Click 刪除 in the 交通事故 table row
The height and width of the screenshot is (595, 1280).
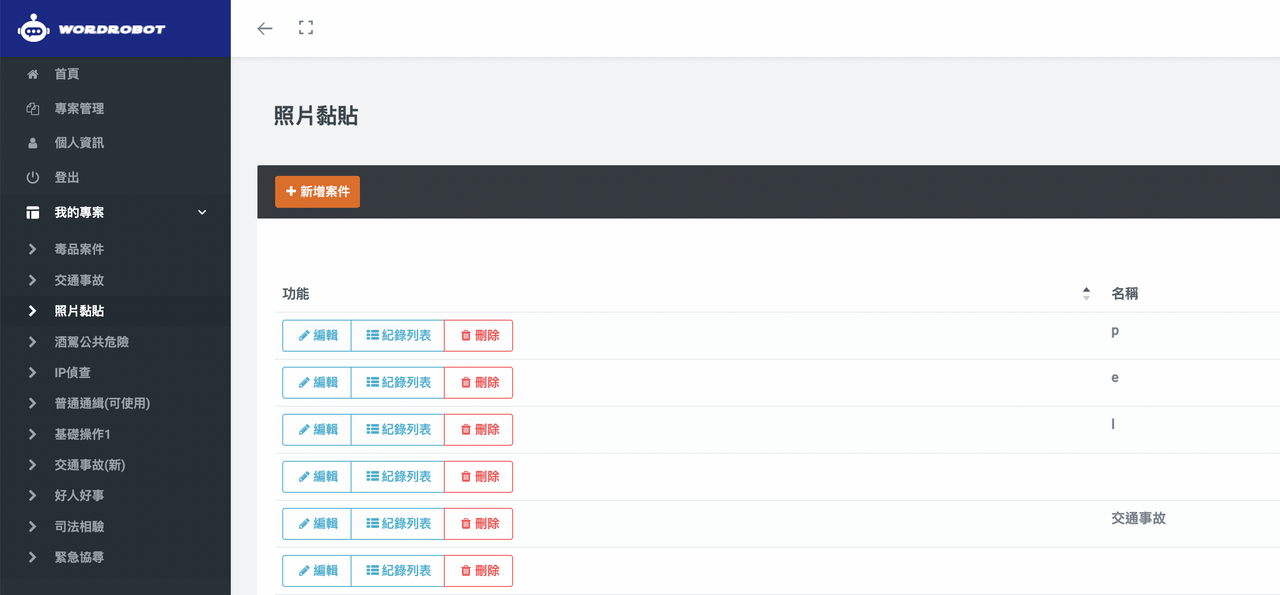479,524
